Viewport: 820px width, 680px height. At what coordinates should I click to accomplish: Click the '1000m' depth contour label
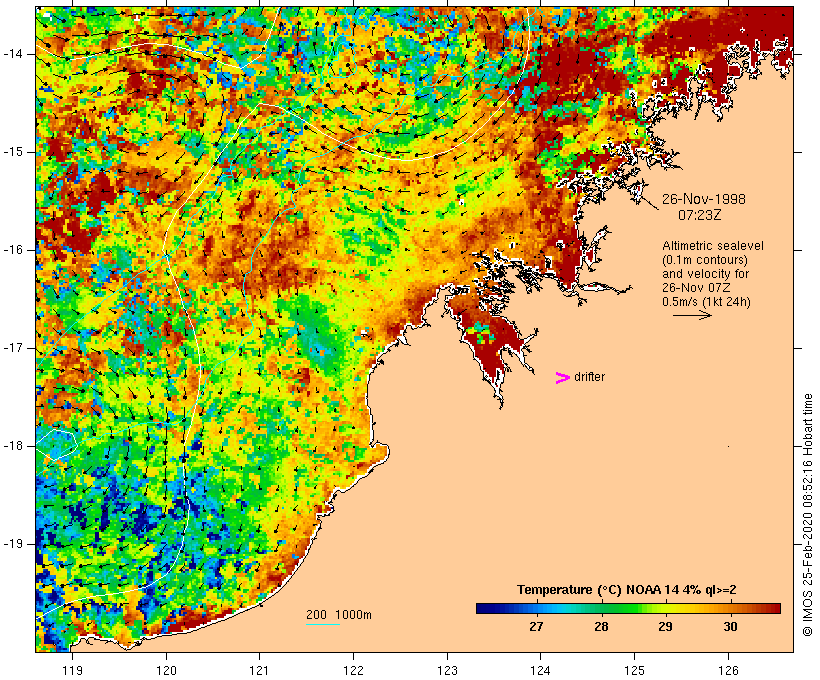coord(354,615)
